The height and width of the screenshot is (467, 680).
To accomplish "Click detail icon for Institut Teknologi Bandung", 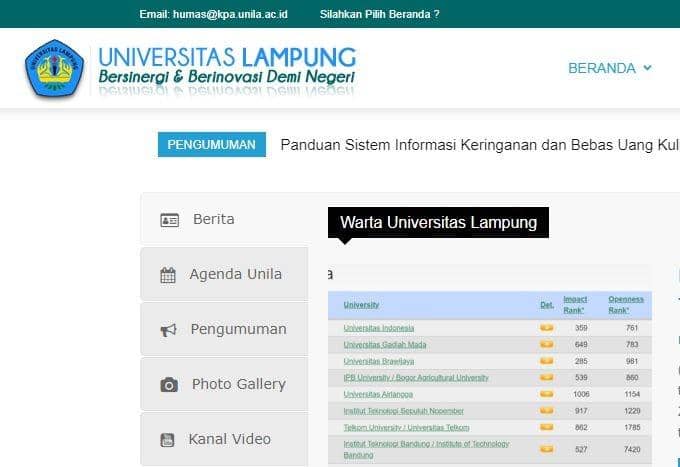I will pyautogui.click(x=546, y=449).
